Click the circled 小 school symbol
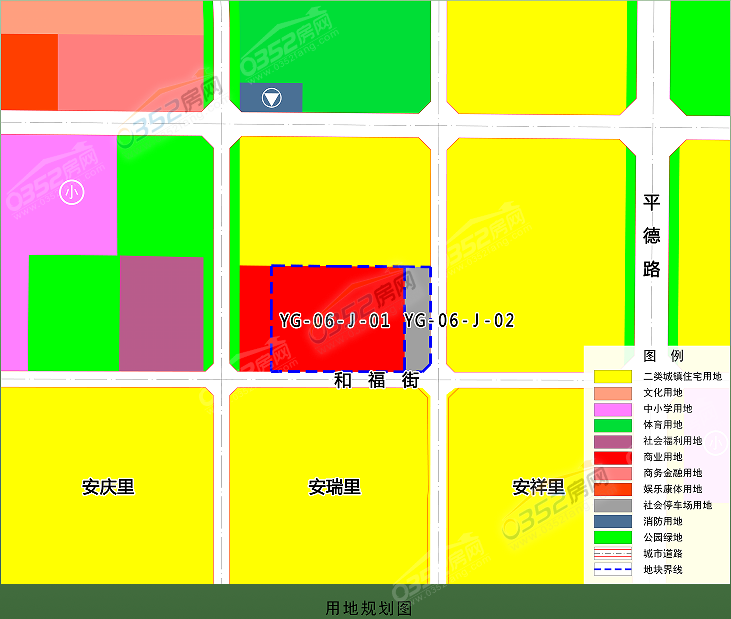Image resolution: width=731 pixels, height=619 pixels. point(71,191)
